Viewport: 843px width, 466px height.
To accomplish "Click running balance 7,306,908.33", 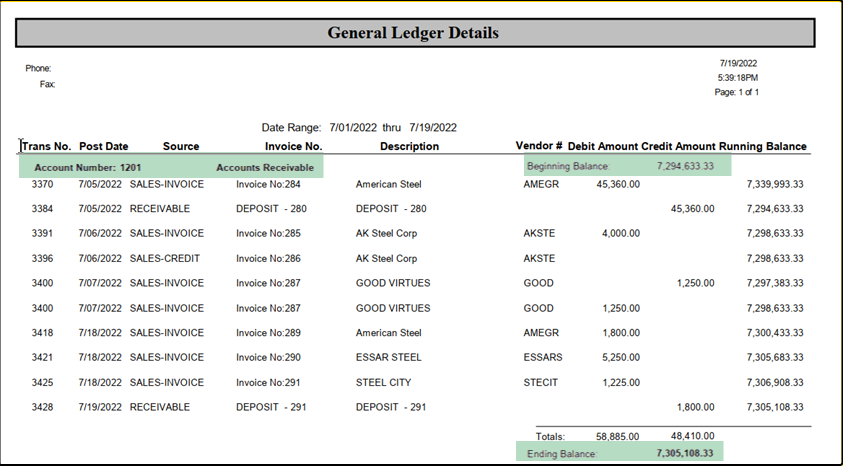I will coord(775,383).
